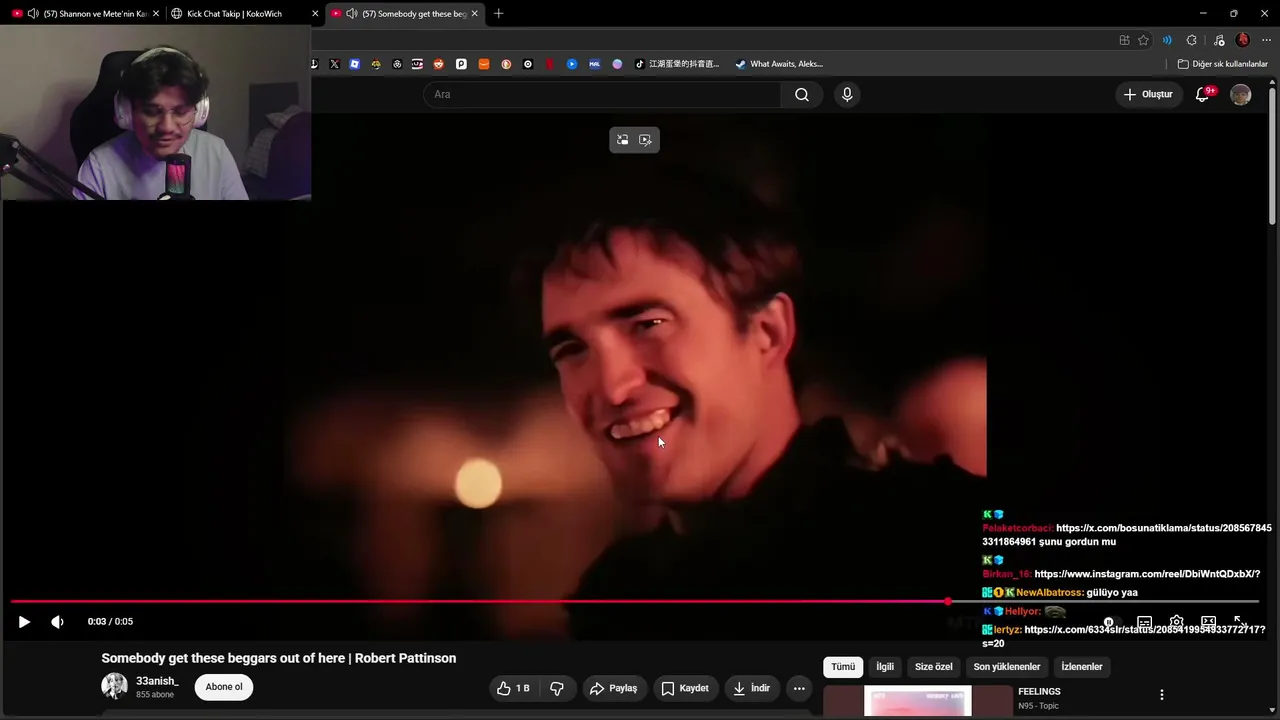Open the Reddit bookmark in favorites bar

point(439,64)
